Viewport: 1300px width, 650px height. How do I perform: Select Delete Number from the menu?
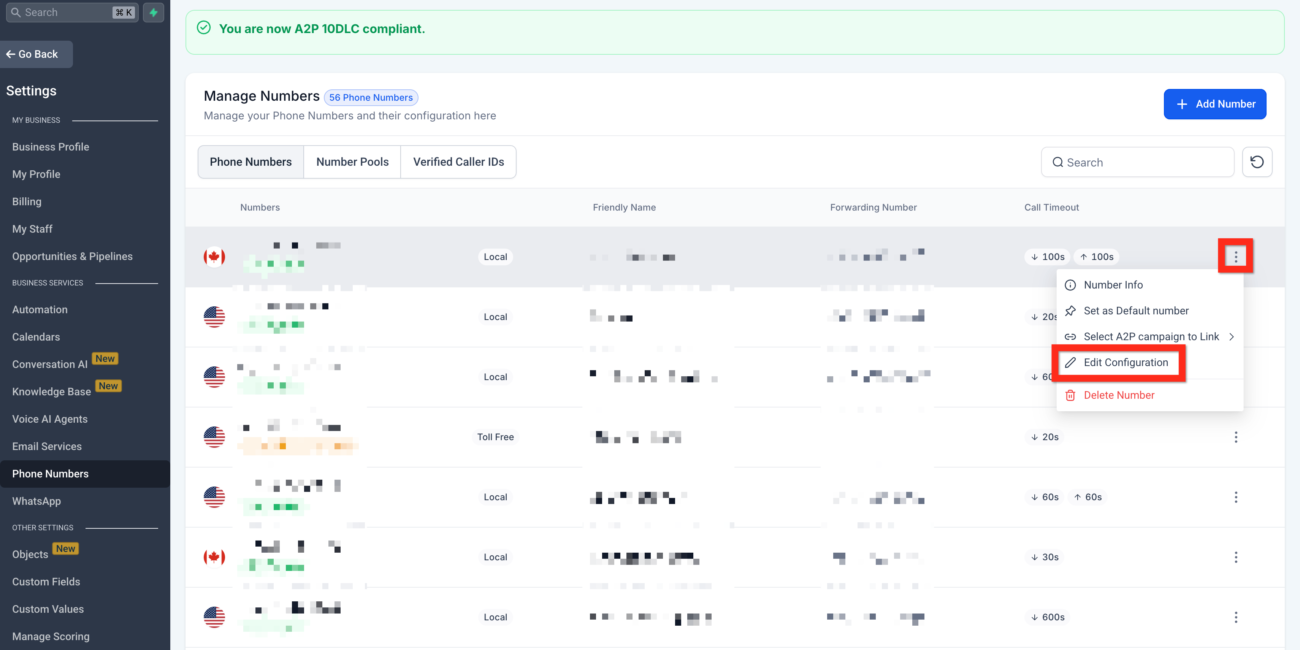[x=1118, y=395]
